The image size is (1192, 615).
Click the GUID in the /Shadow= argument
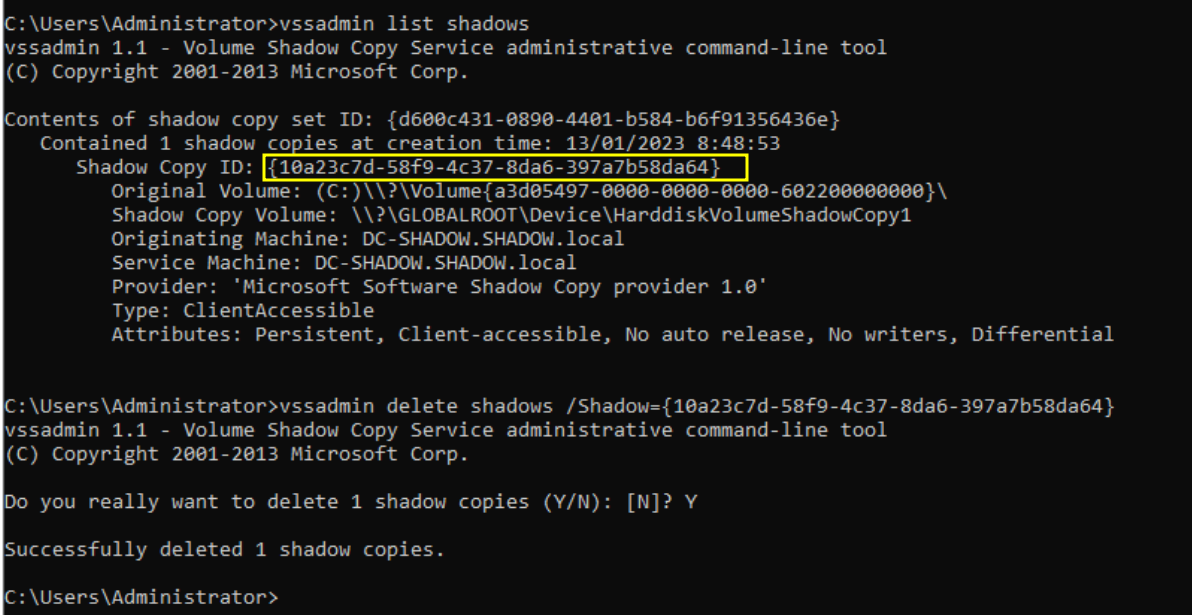pos(893,407)
